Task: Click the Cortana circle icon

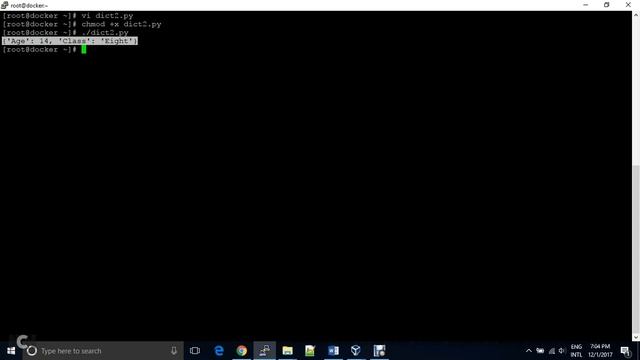Action: [32, 351]
